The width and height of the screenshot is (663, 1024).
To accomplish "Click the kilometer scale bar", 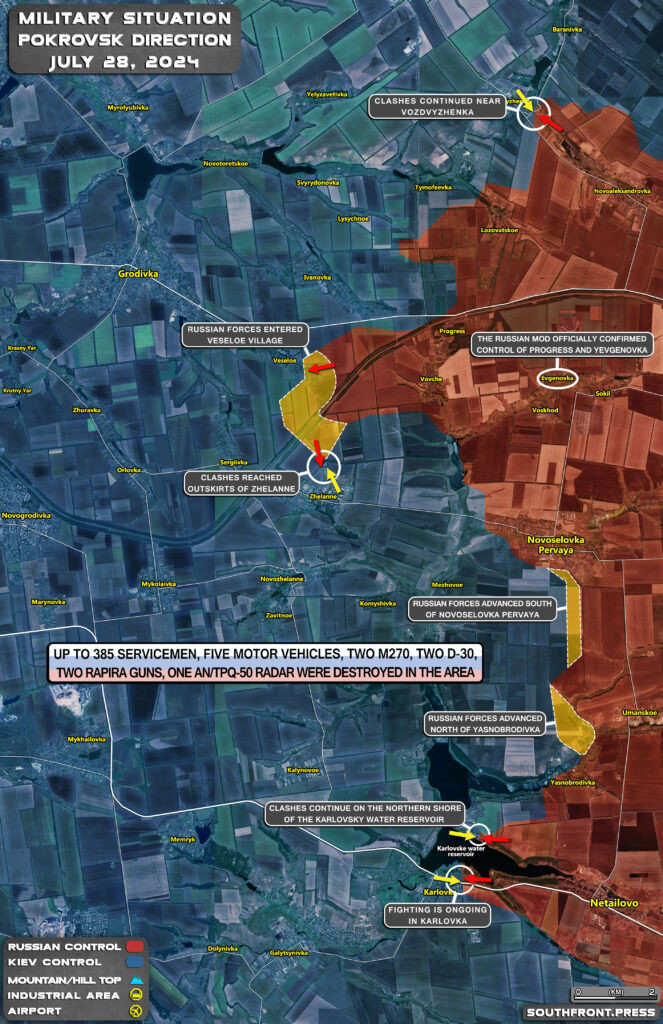I will pos(614,995).
